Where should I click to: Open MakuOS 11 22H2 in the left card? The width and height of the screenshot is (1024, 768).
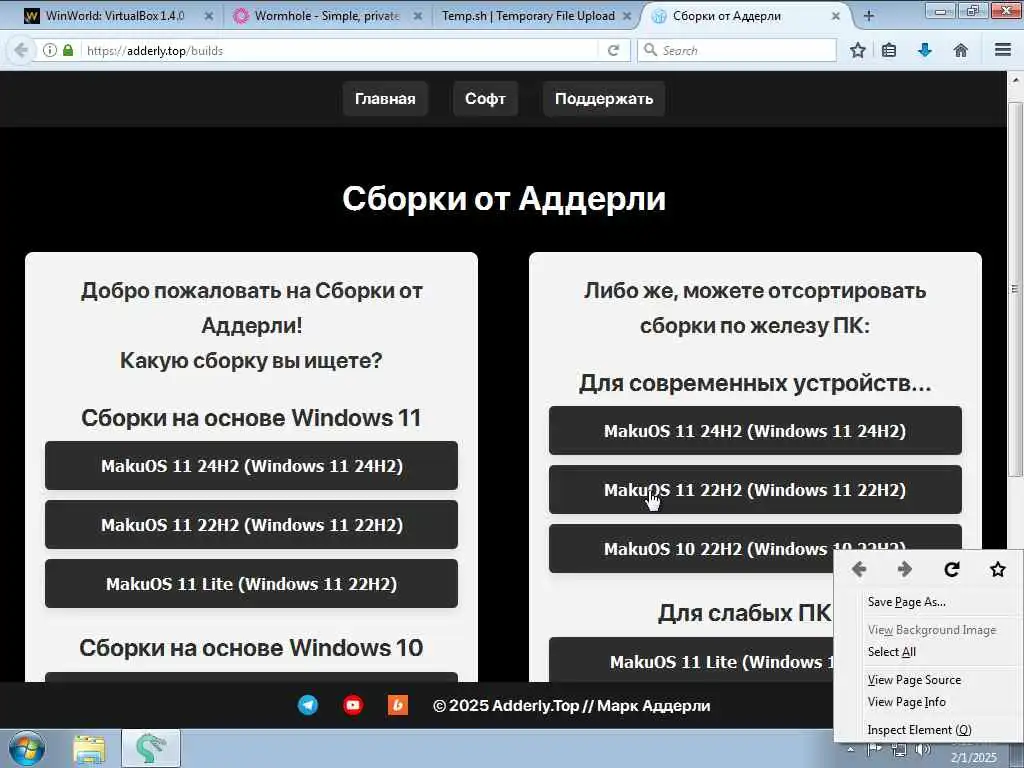[251, 524]
